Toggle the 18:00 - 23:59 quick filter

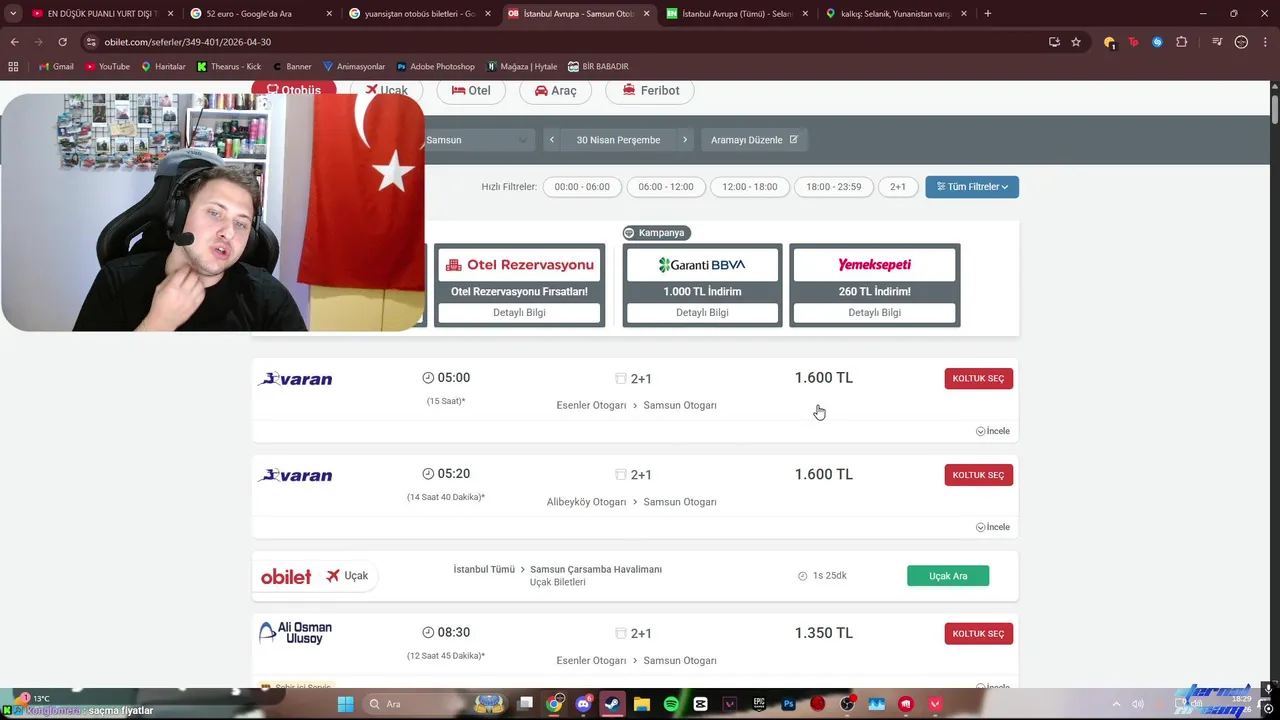point(834,187)
